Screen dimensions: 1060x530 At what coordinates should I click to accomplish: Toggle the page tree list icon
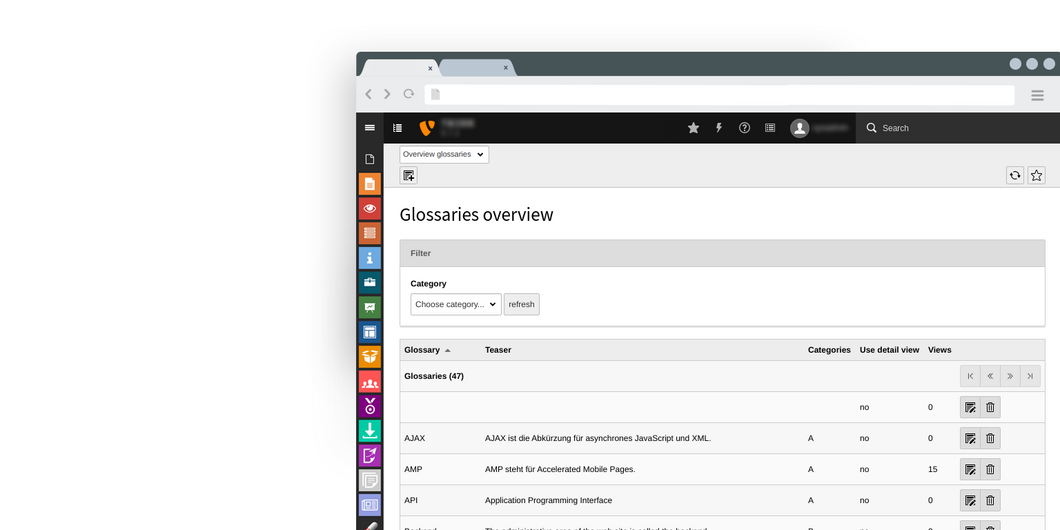(x=398, y=128)
